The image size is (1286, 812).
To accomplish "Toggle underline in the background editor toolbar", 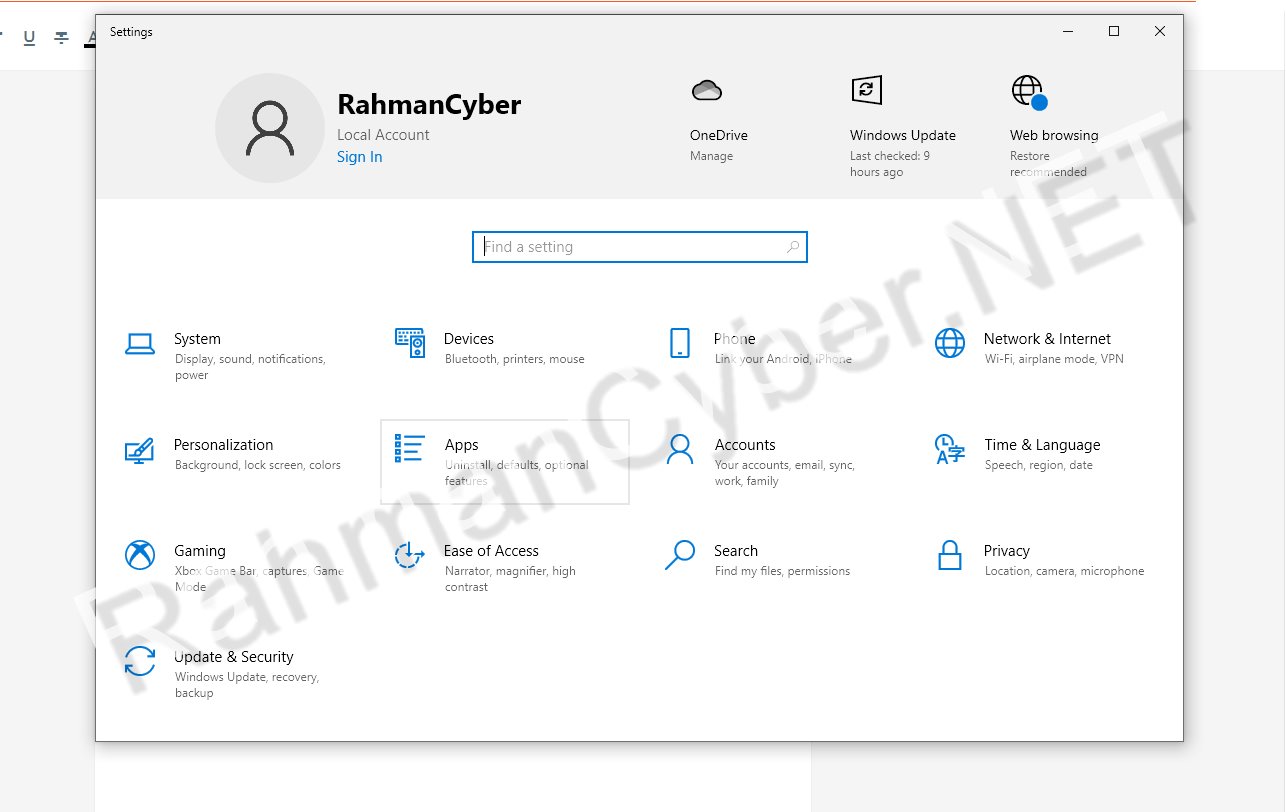I will pyautogui.click(x=29, y=37).
